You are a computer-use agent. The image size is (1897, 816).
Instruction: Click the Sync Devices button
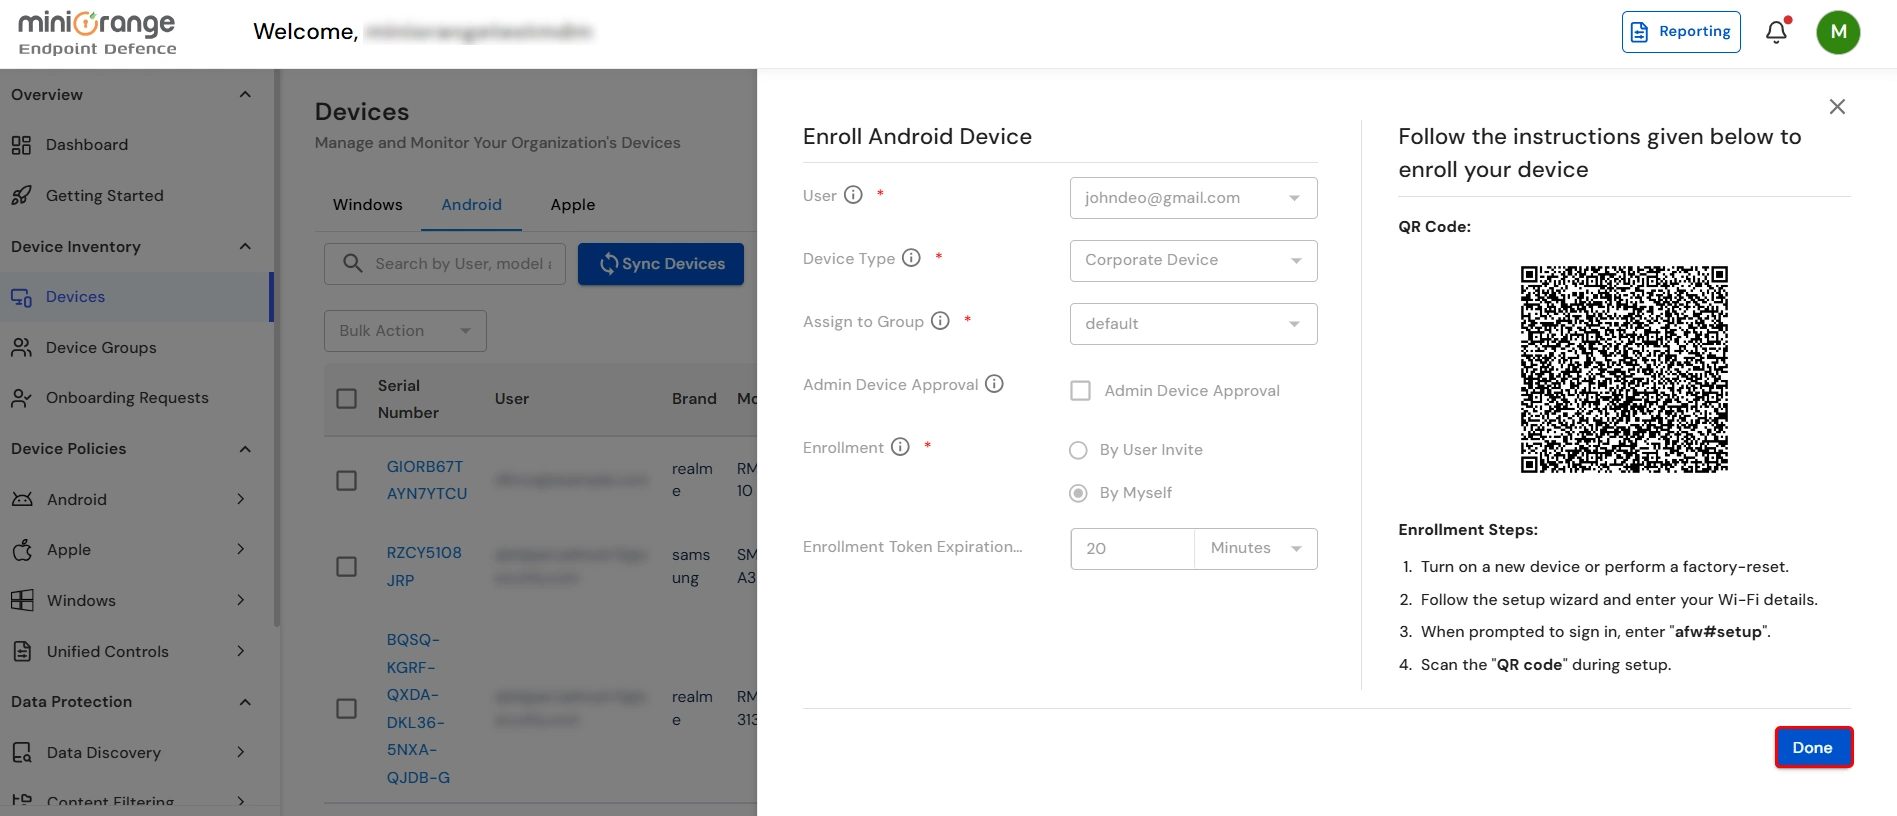661,264
